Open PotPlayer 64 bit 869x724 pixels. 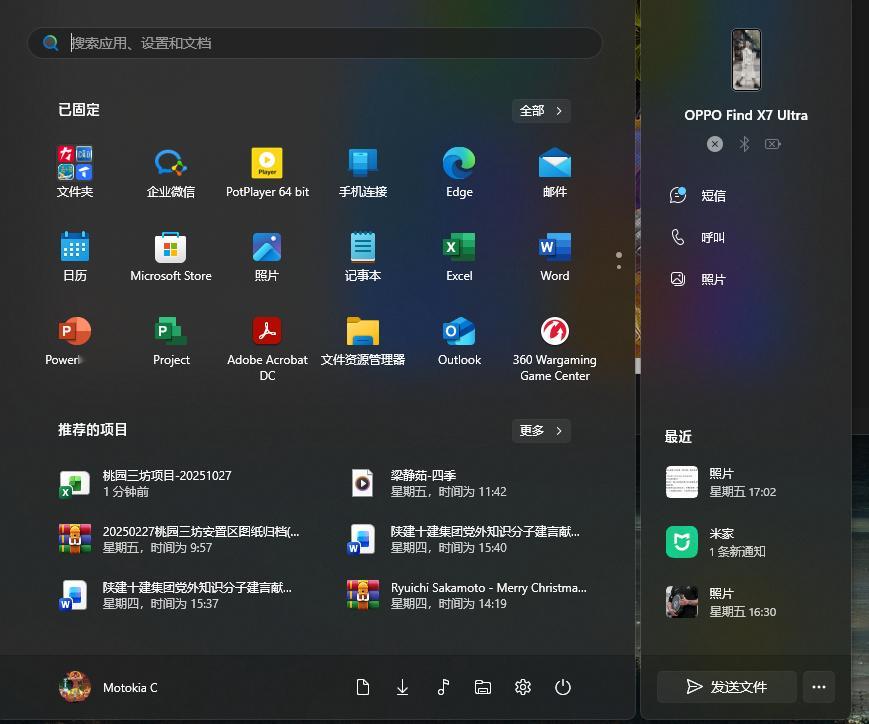click(267, 172)
